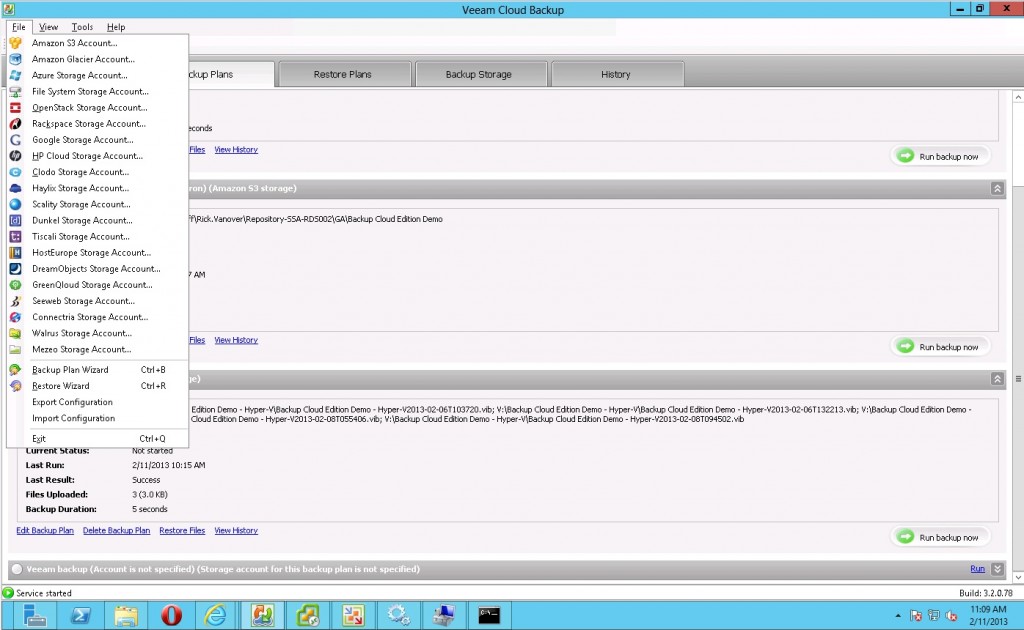Click the taskbar clock showing 11:09 AM
Image resolution: width=1024 pixels, height=630 pixels.
(988, 615)
